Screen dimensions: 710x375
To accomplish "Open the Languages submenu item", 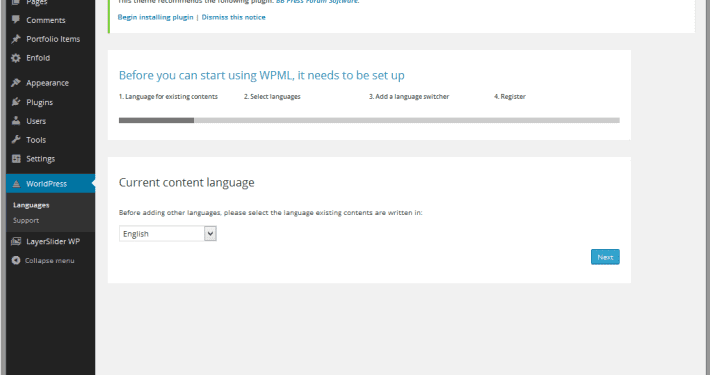I will tap(31, 205).
